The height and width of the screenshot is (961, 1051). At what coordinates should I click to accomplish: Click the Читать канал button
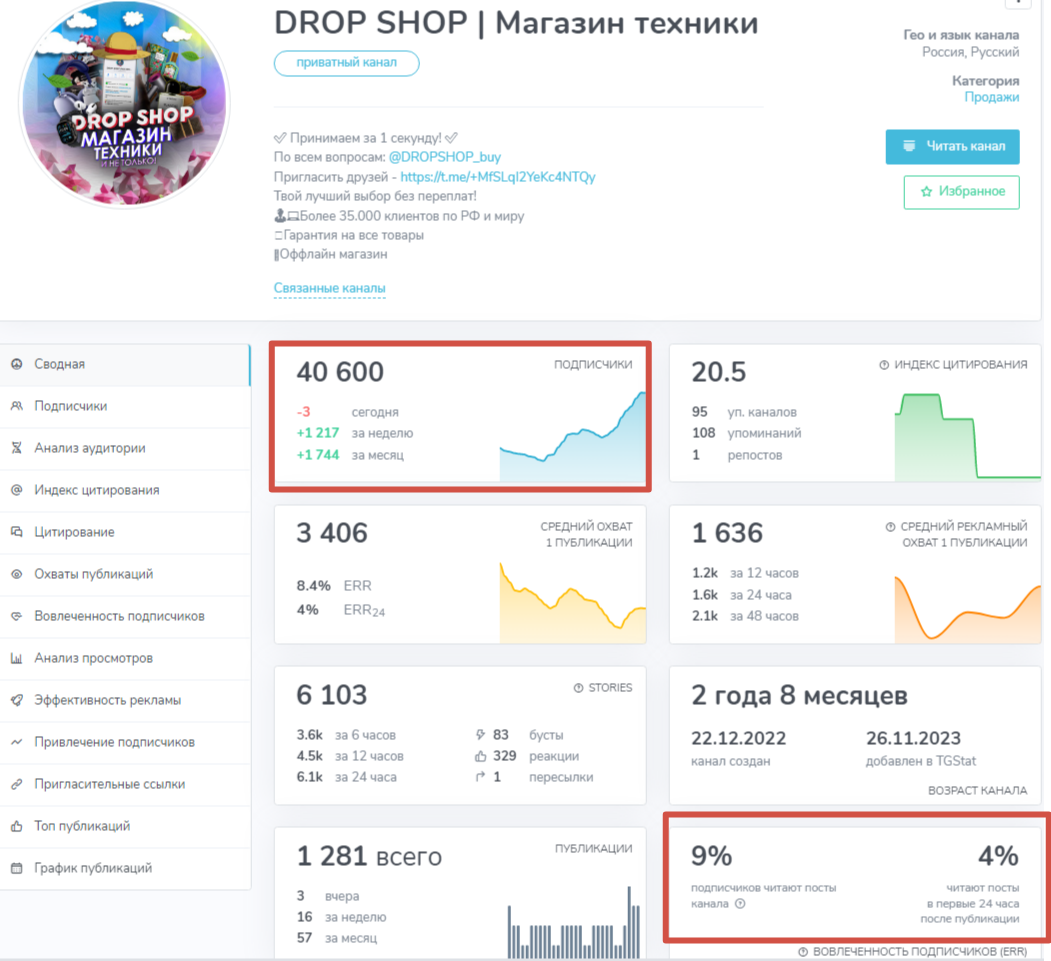(x=952, y=146)
